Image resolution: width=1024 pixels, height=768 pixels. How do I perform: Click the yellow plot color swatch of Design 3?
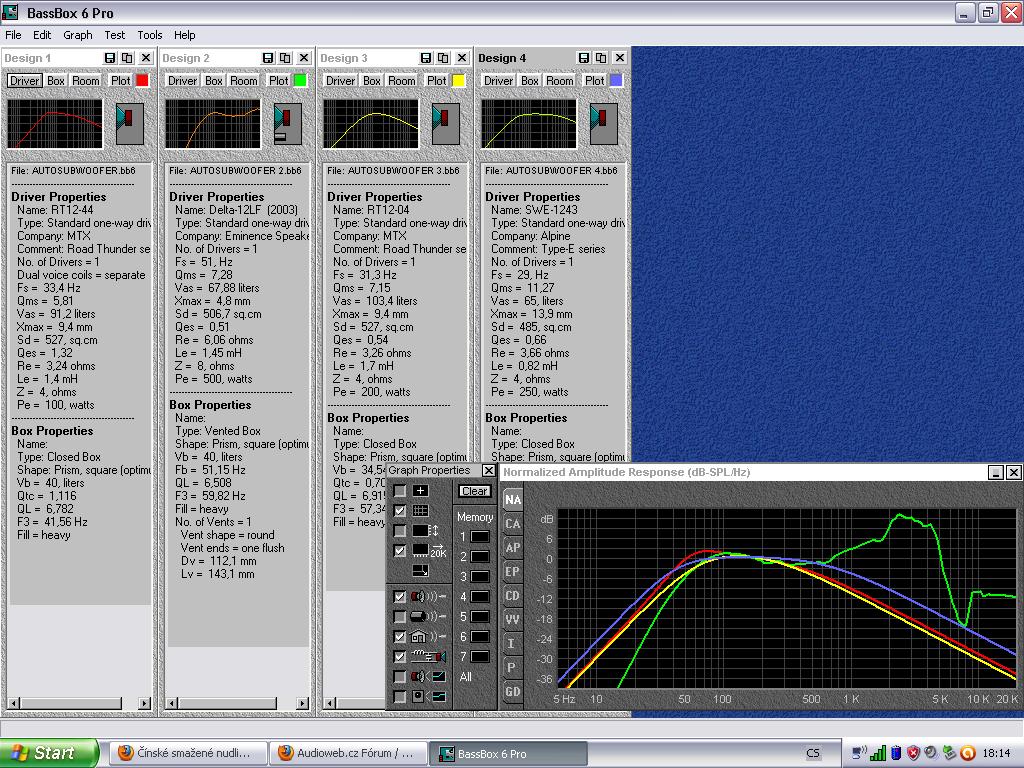[458, 80]
